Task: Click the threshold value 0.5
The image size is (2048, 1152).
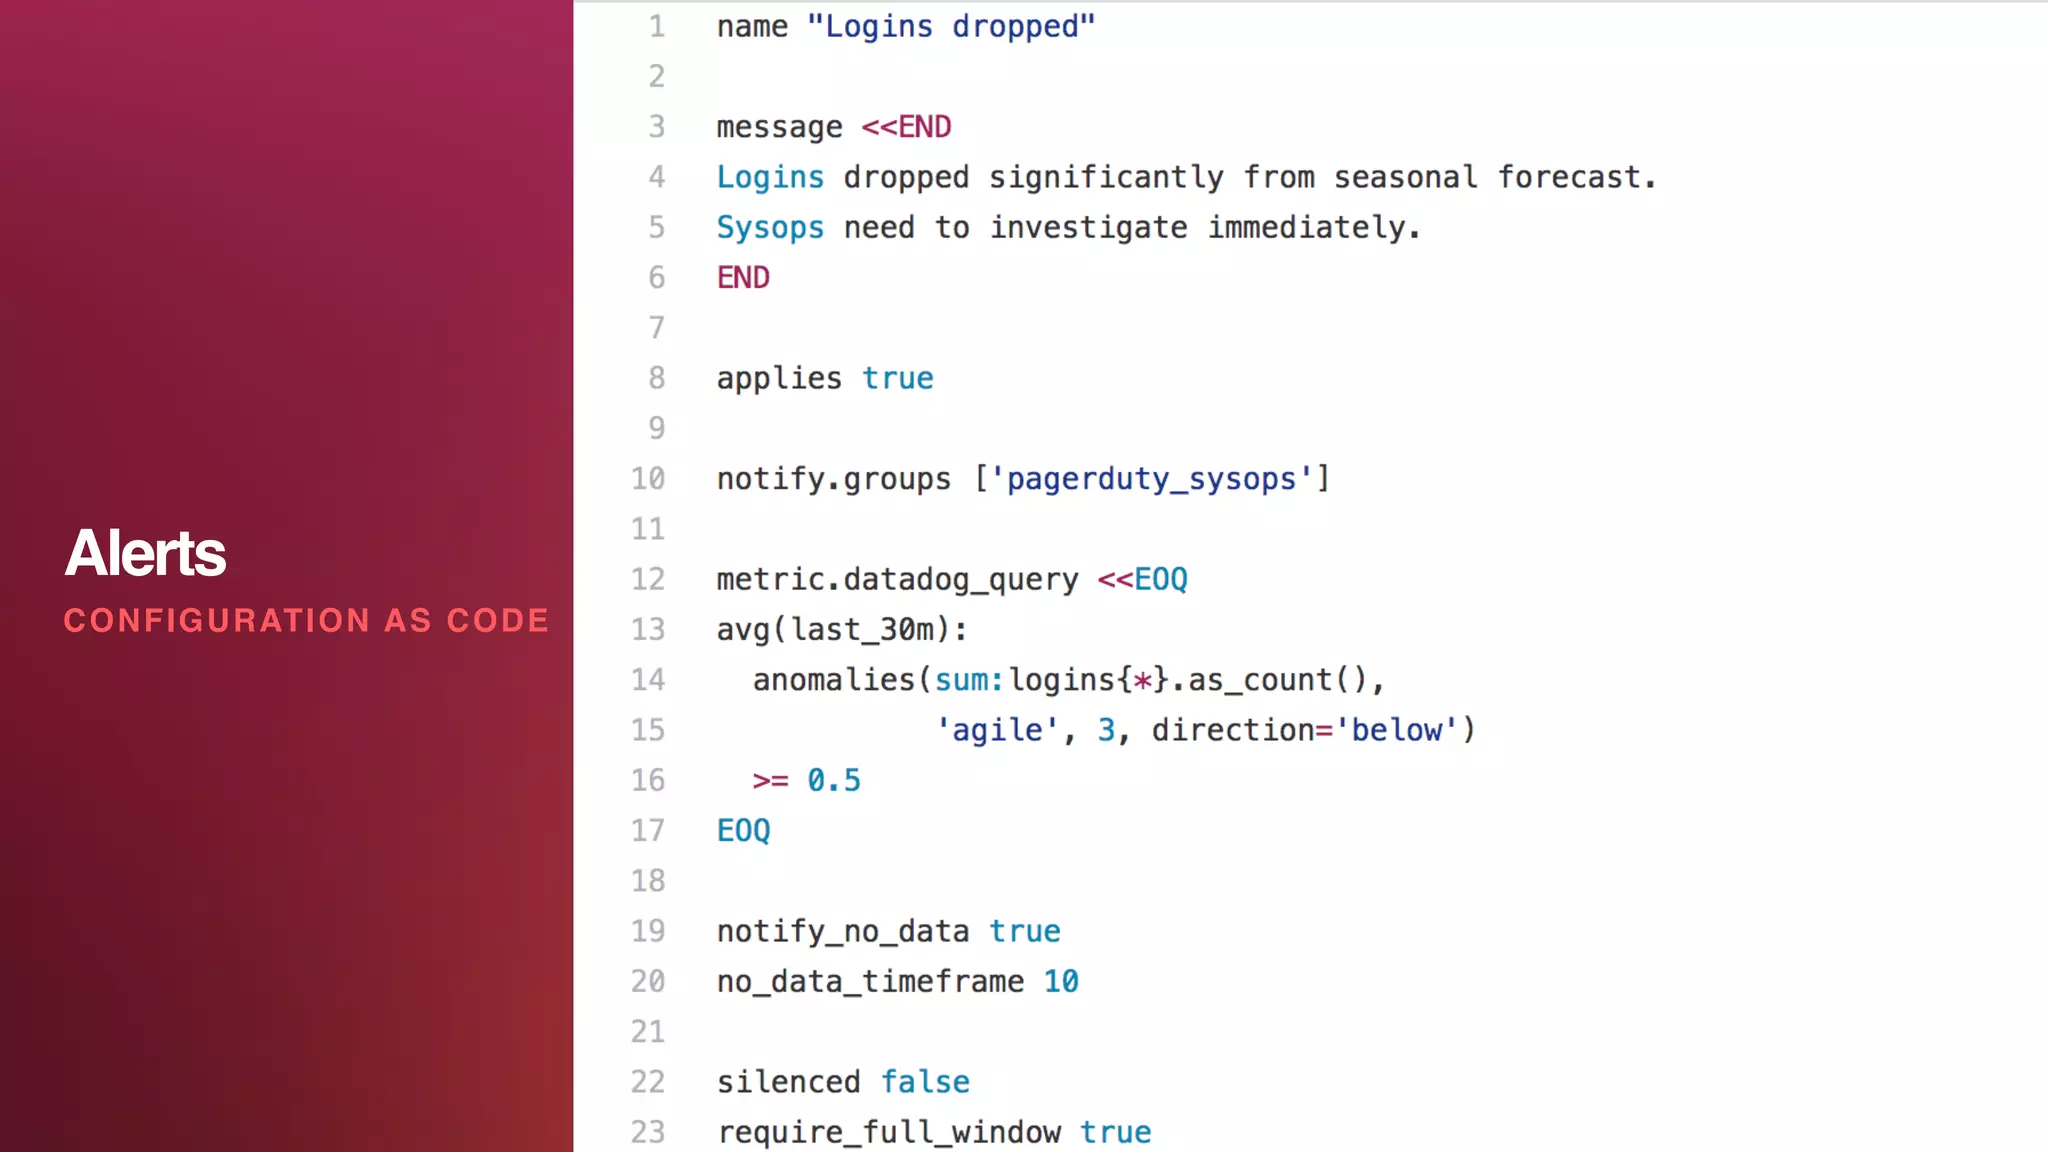Action: (834, 781)
